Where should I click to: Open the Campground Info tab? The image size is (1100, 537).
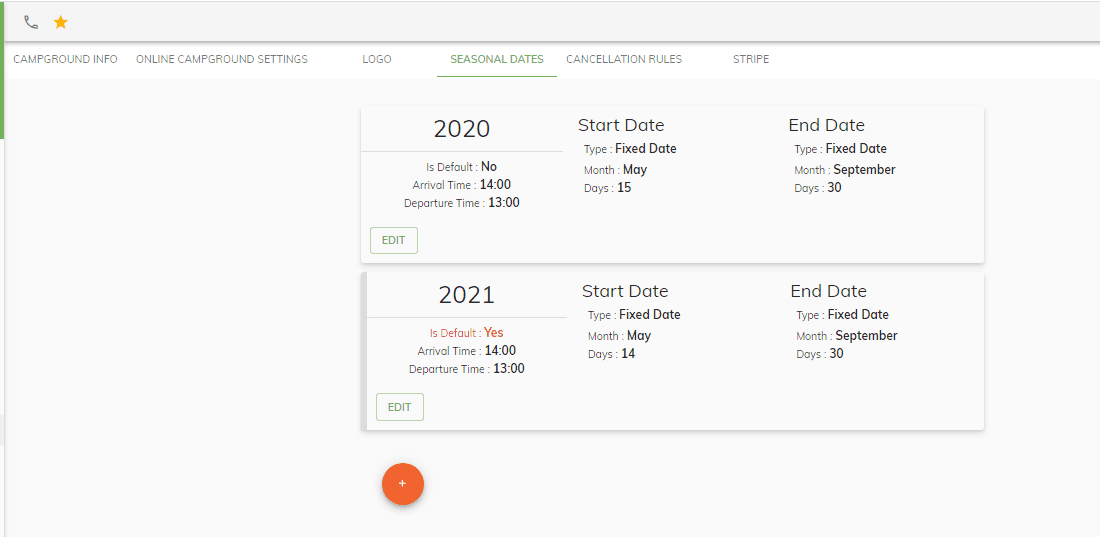coord(65,60)
